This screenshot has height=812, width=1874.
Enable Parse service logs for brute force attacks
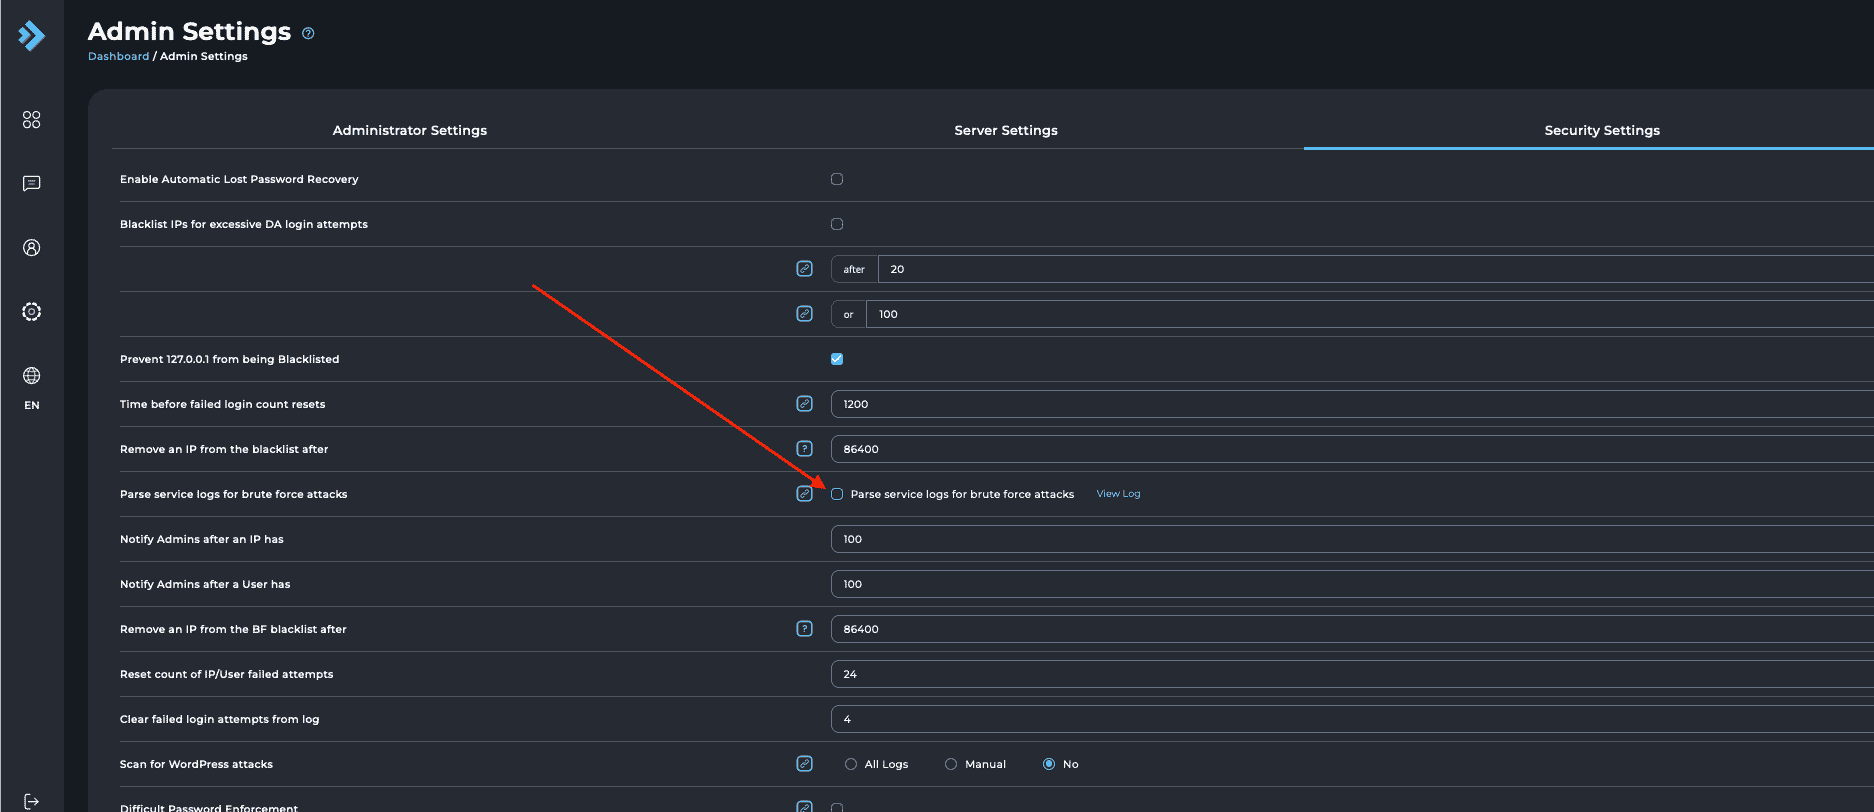(837, 494)
